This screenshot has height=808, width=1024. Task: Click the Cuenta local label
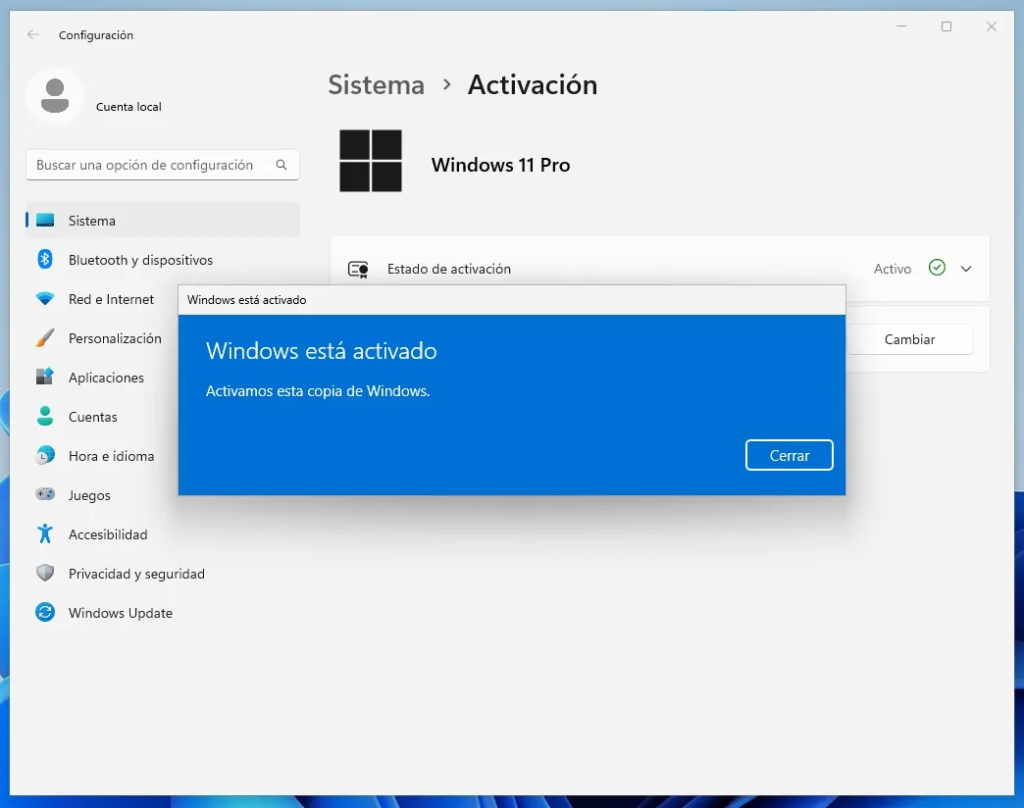click(x=129, y=106)
